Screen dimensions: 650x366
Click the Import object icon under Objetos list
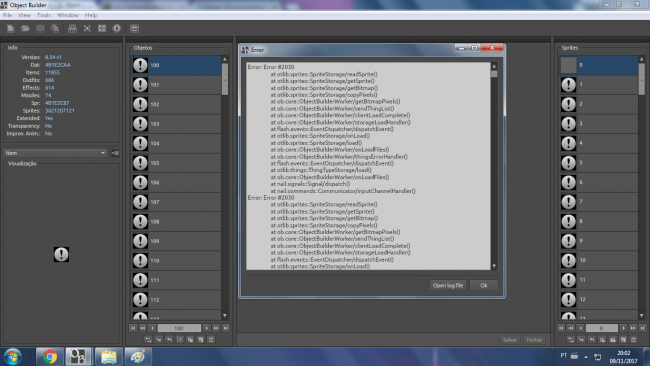point(159,339)
